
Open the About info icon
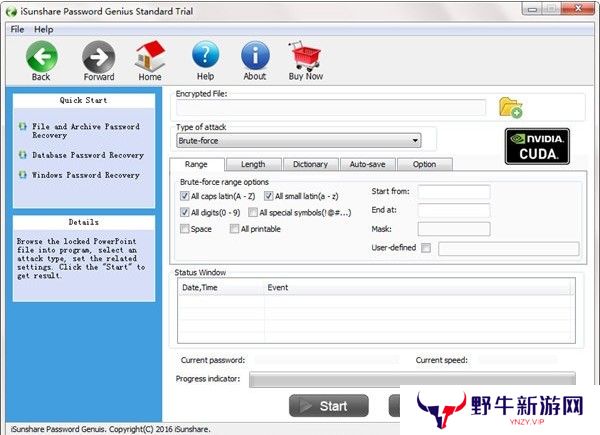coord(255,56)
